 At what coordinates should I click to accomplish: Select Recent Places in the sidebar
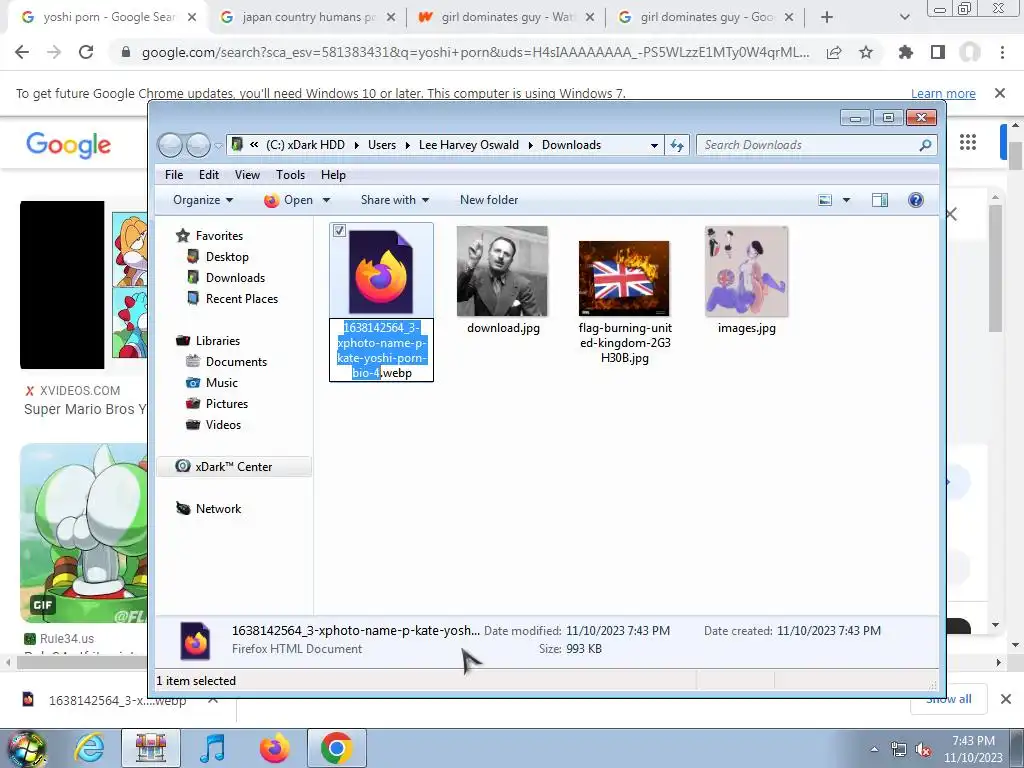241,298
